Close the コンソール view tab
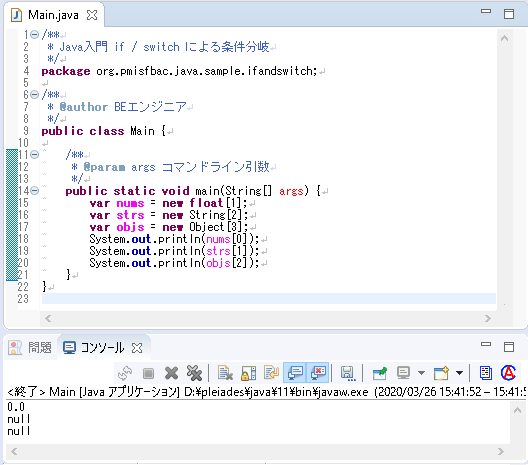528x465 pixels. click(x=137, y=348)
